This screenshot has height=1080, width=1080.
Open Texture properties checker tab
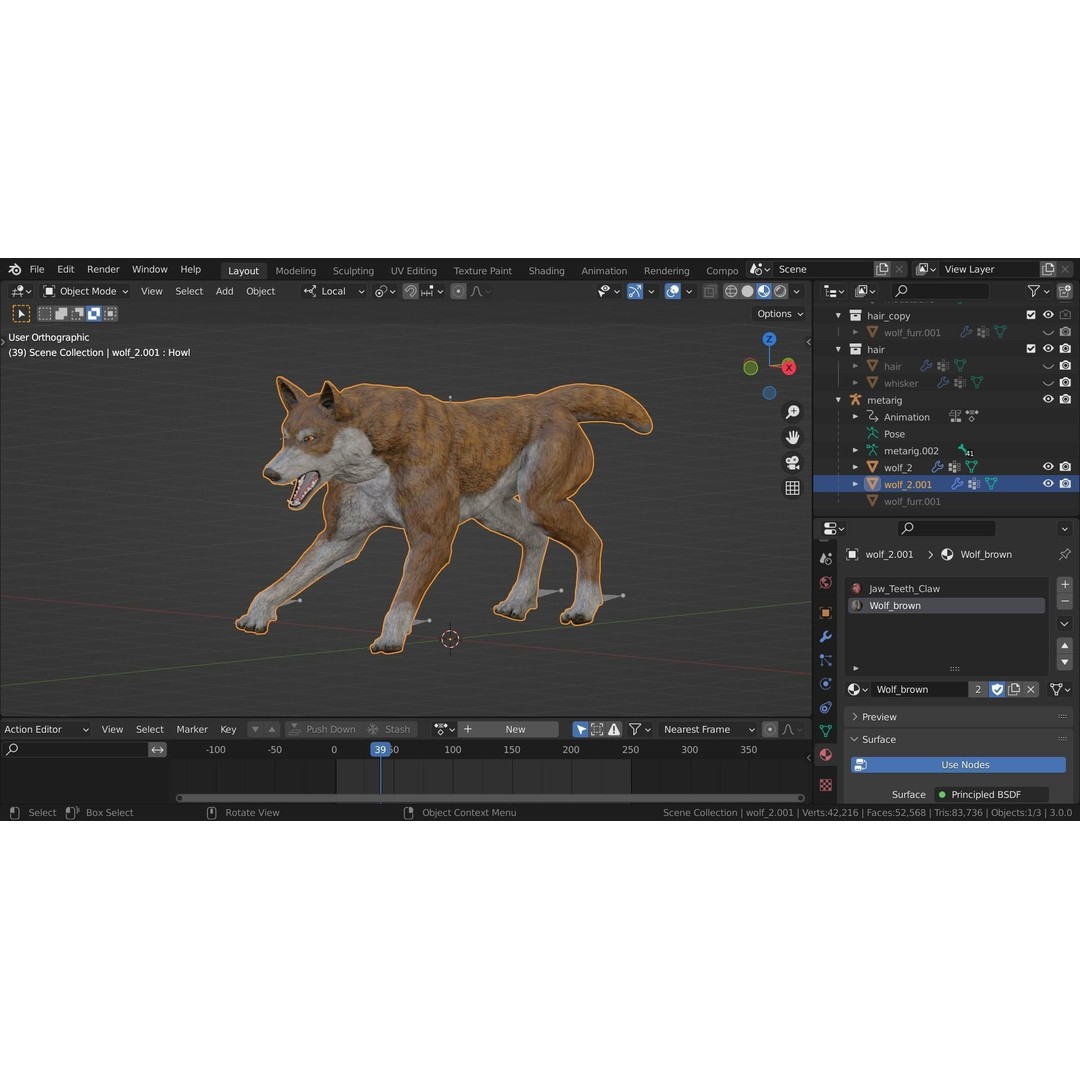pyautogui.click(x=825, y=785)
